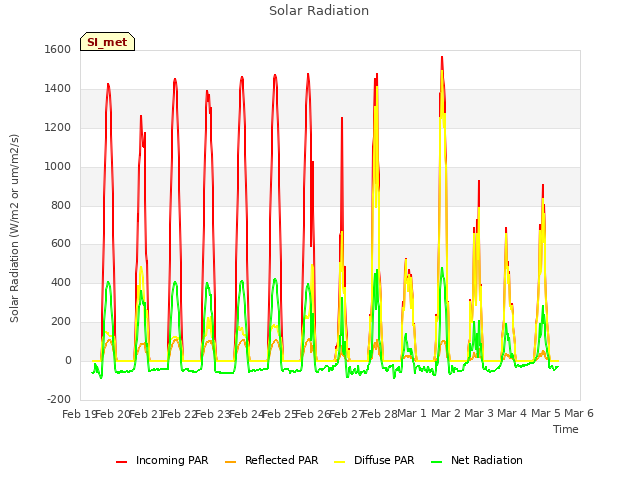This screenshot has width=640, height=480.
Task: Click the 1400 y-axis tick label
Action: (x=58, y=89)
